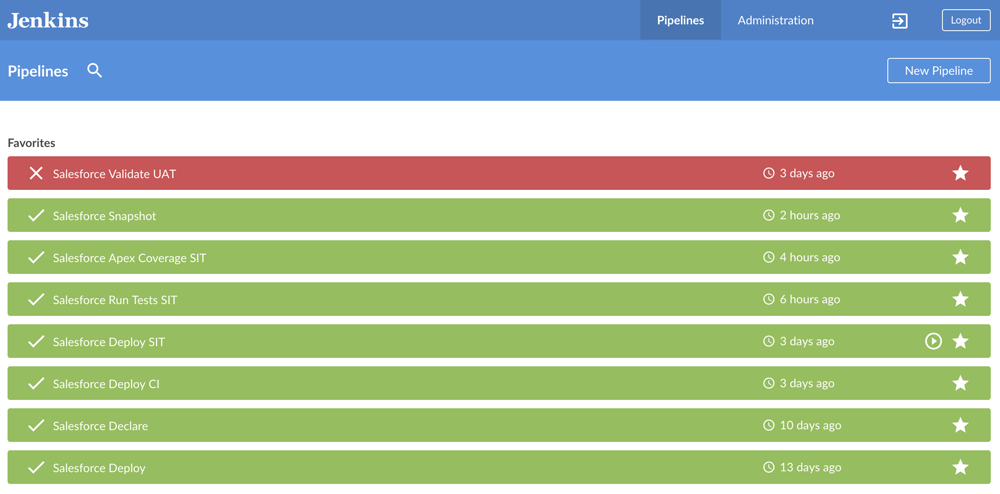The image size is (1000, 494).
Task: Toggle favorite star for Salesforce Apex Coverage SIT
Action: (x=960, y=257)
